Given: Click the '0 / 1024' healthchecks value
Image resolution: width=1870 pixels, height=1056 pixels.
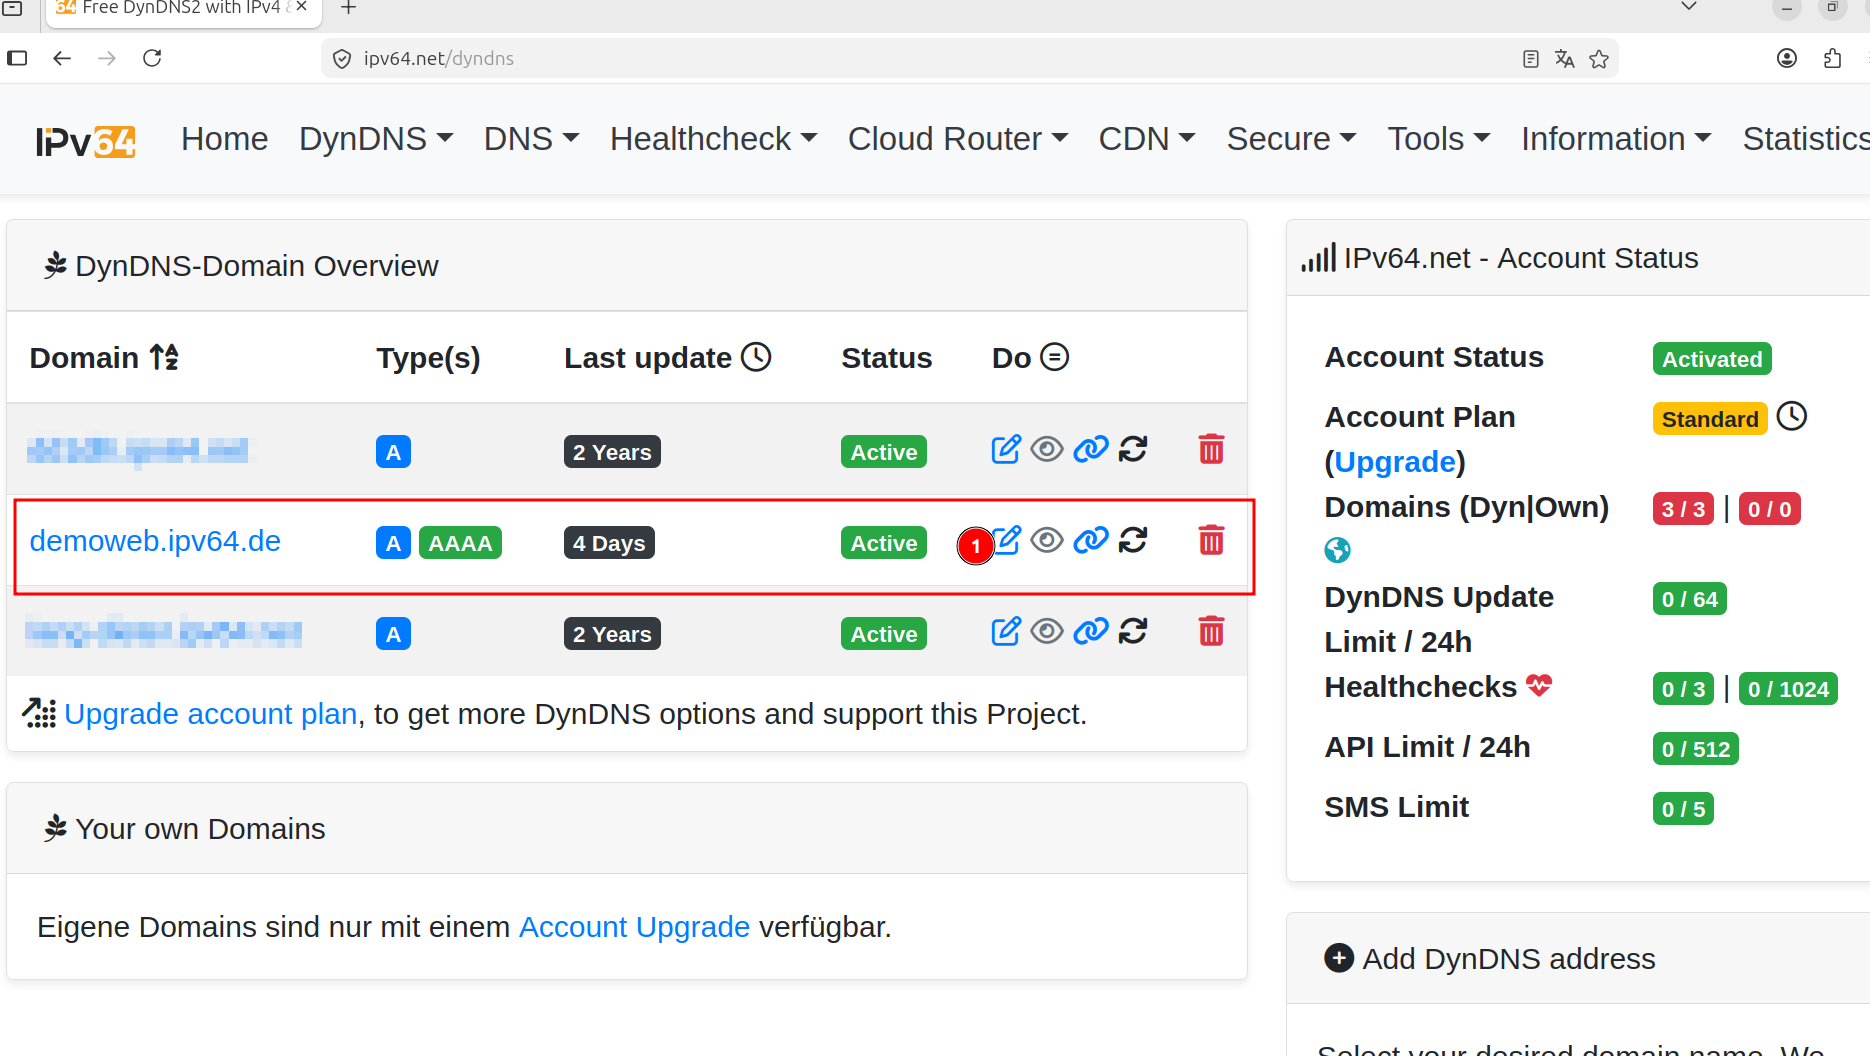Looking at the screenshot, I should 1788,689.
